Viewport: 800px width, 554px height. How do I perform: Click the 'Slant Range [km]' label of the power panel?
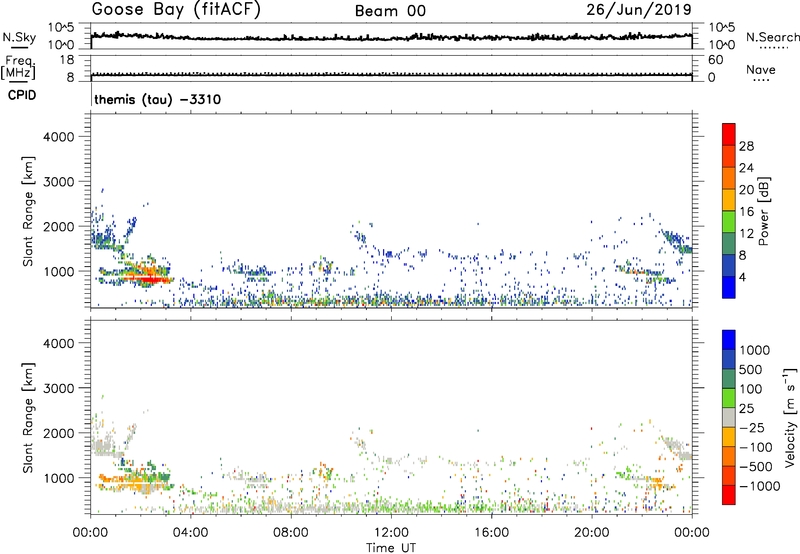tap(28, 211)
